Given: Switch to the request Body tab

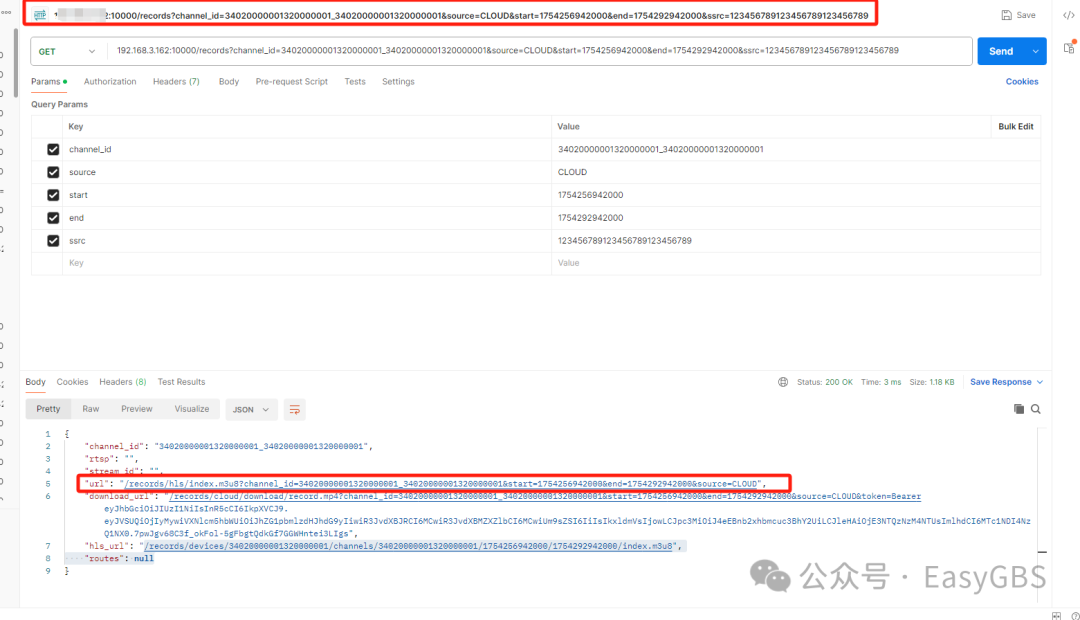Looking at the screenshot, I should pyautogui.click(x=229, y=81).
